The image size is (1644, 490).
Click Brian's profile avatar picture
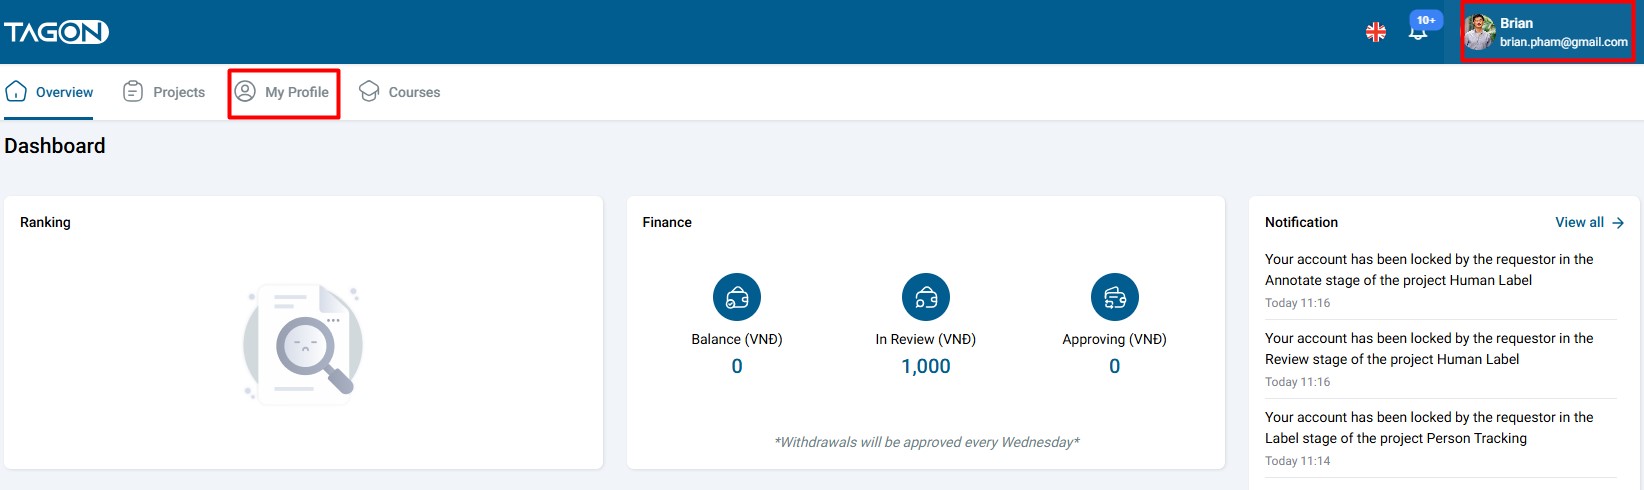1479,32
